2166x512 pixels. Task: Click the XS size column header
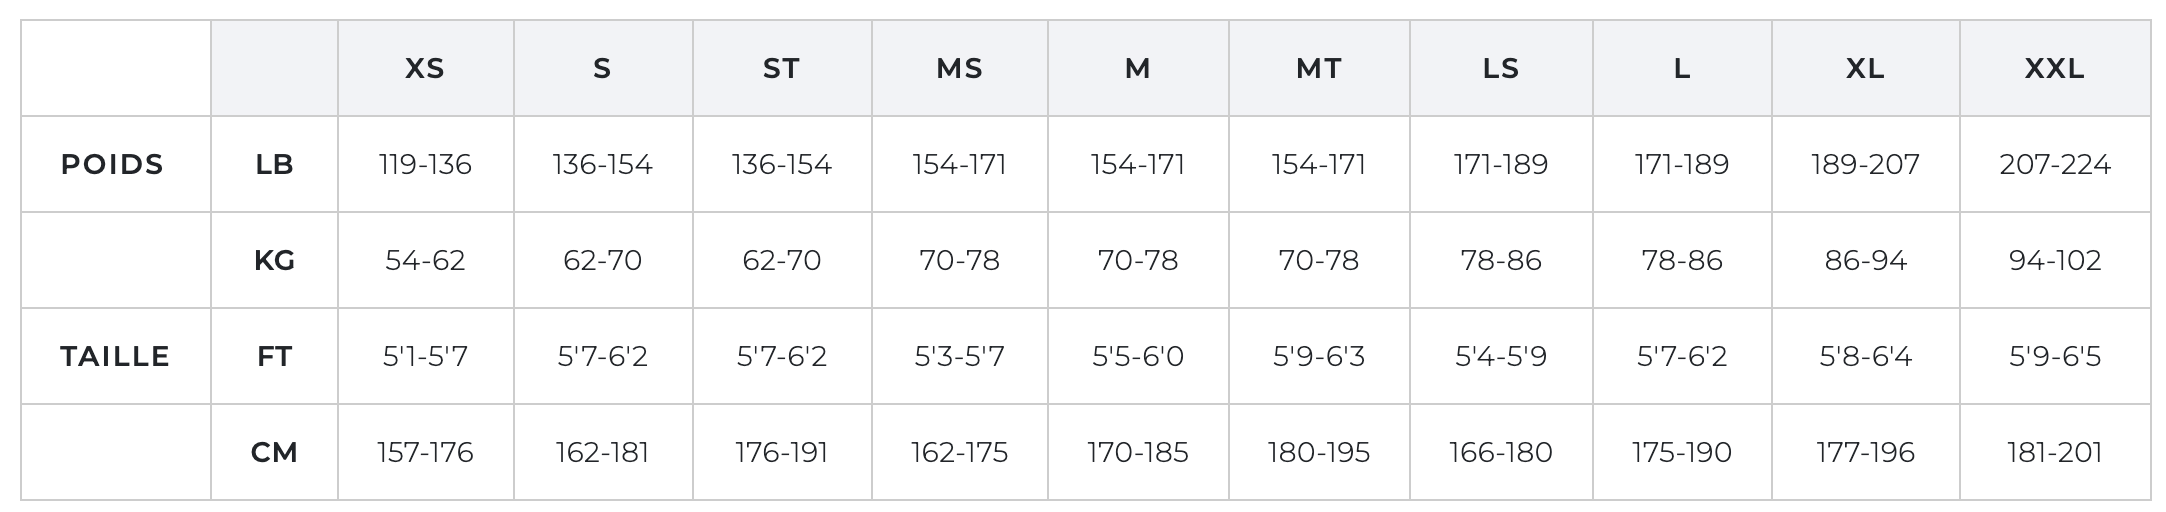[x=425, y=68]
